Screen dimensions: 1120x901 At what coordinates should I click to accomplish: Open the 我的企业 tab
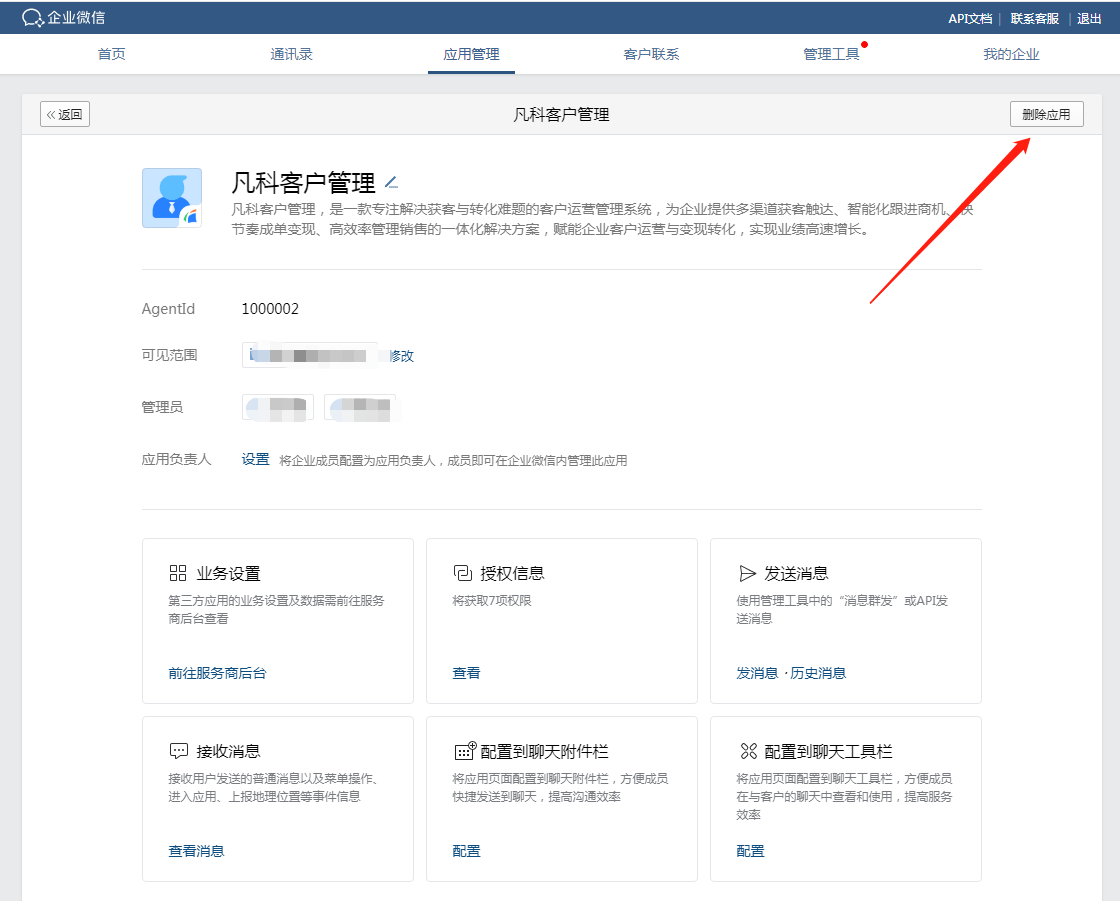tap(1011, 54)
